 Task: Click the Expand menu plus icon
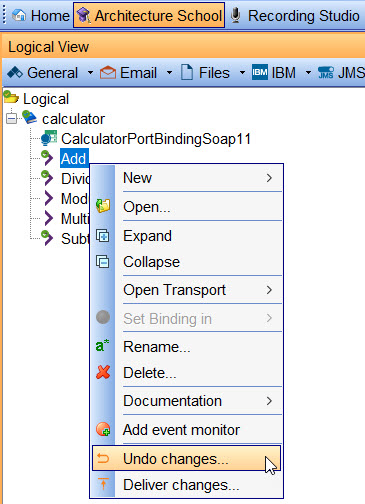coord(103,236)
